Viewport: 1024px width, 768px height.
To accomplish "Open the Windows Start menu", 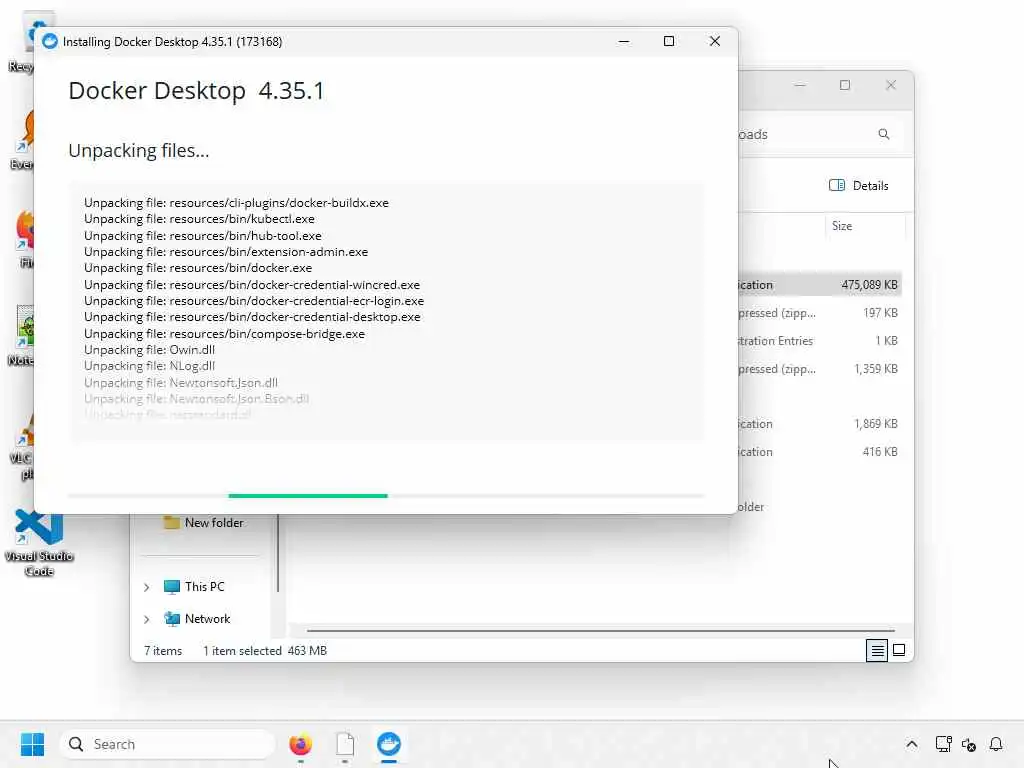I will point(32,744).
